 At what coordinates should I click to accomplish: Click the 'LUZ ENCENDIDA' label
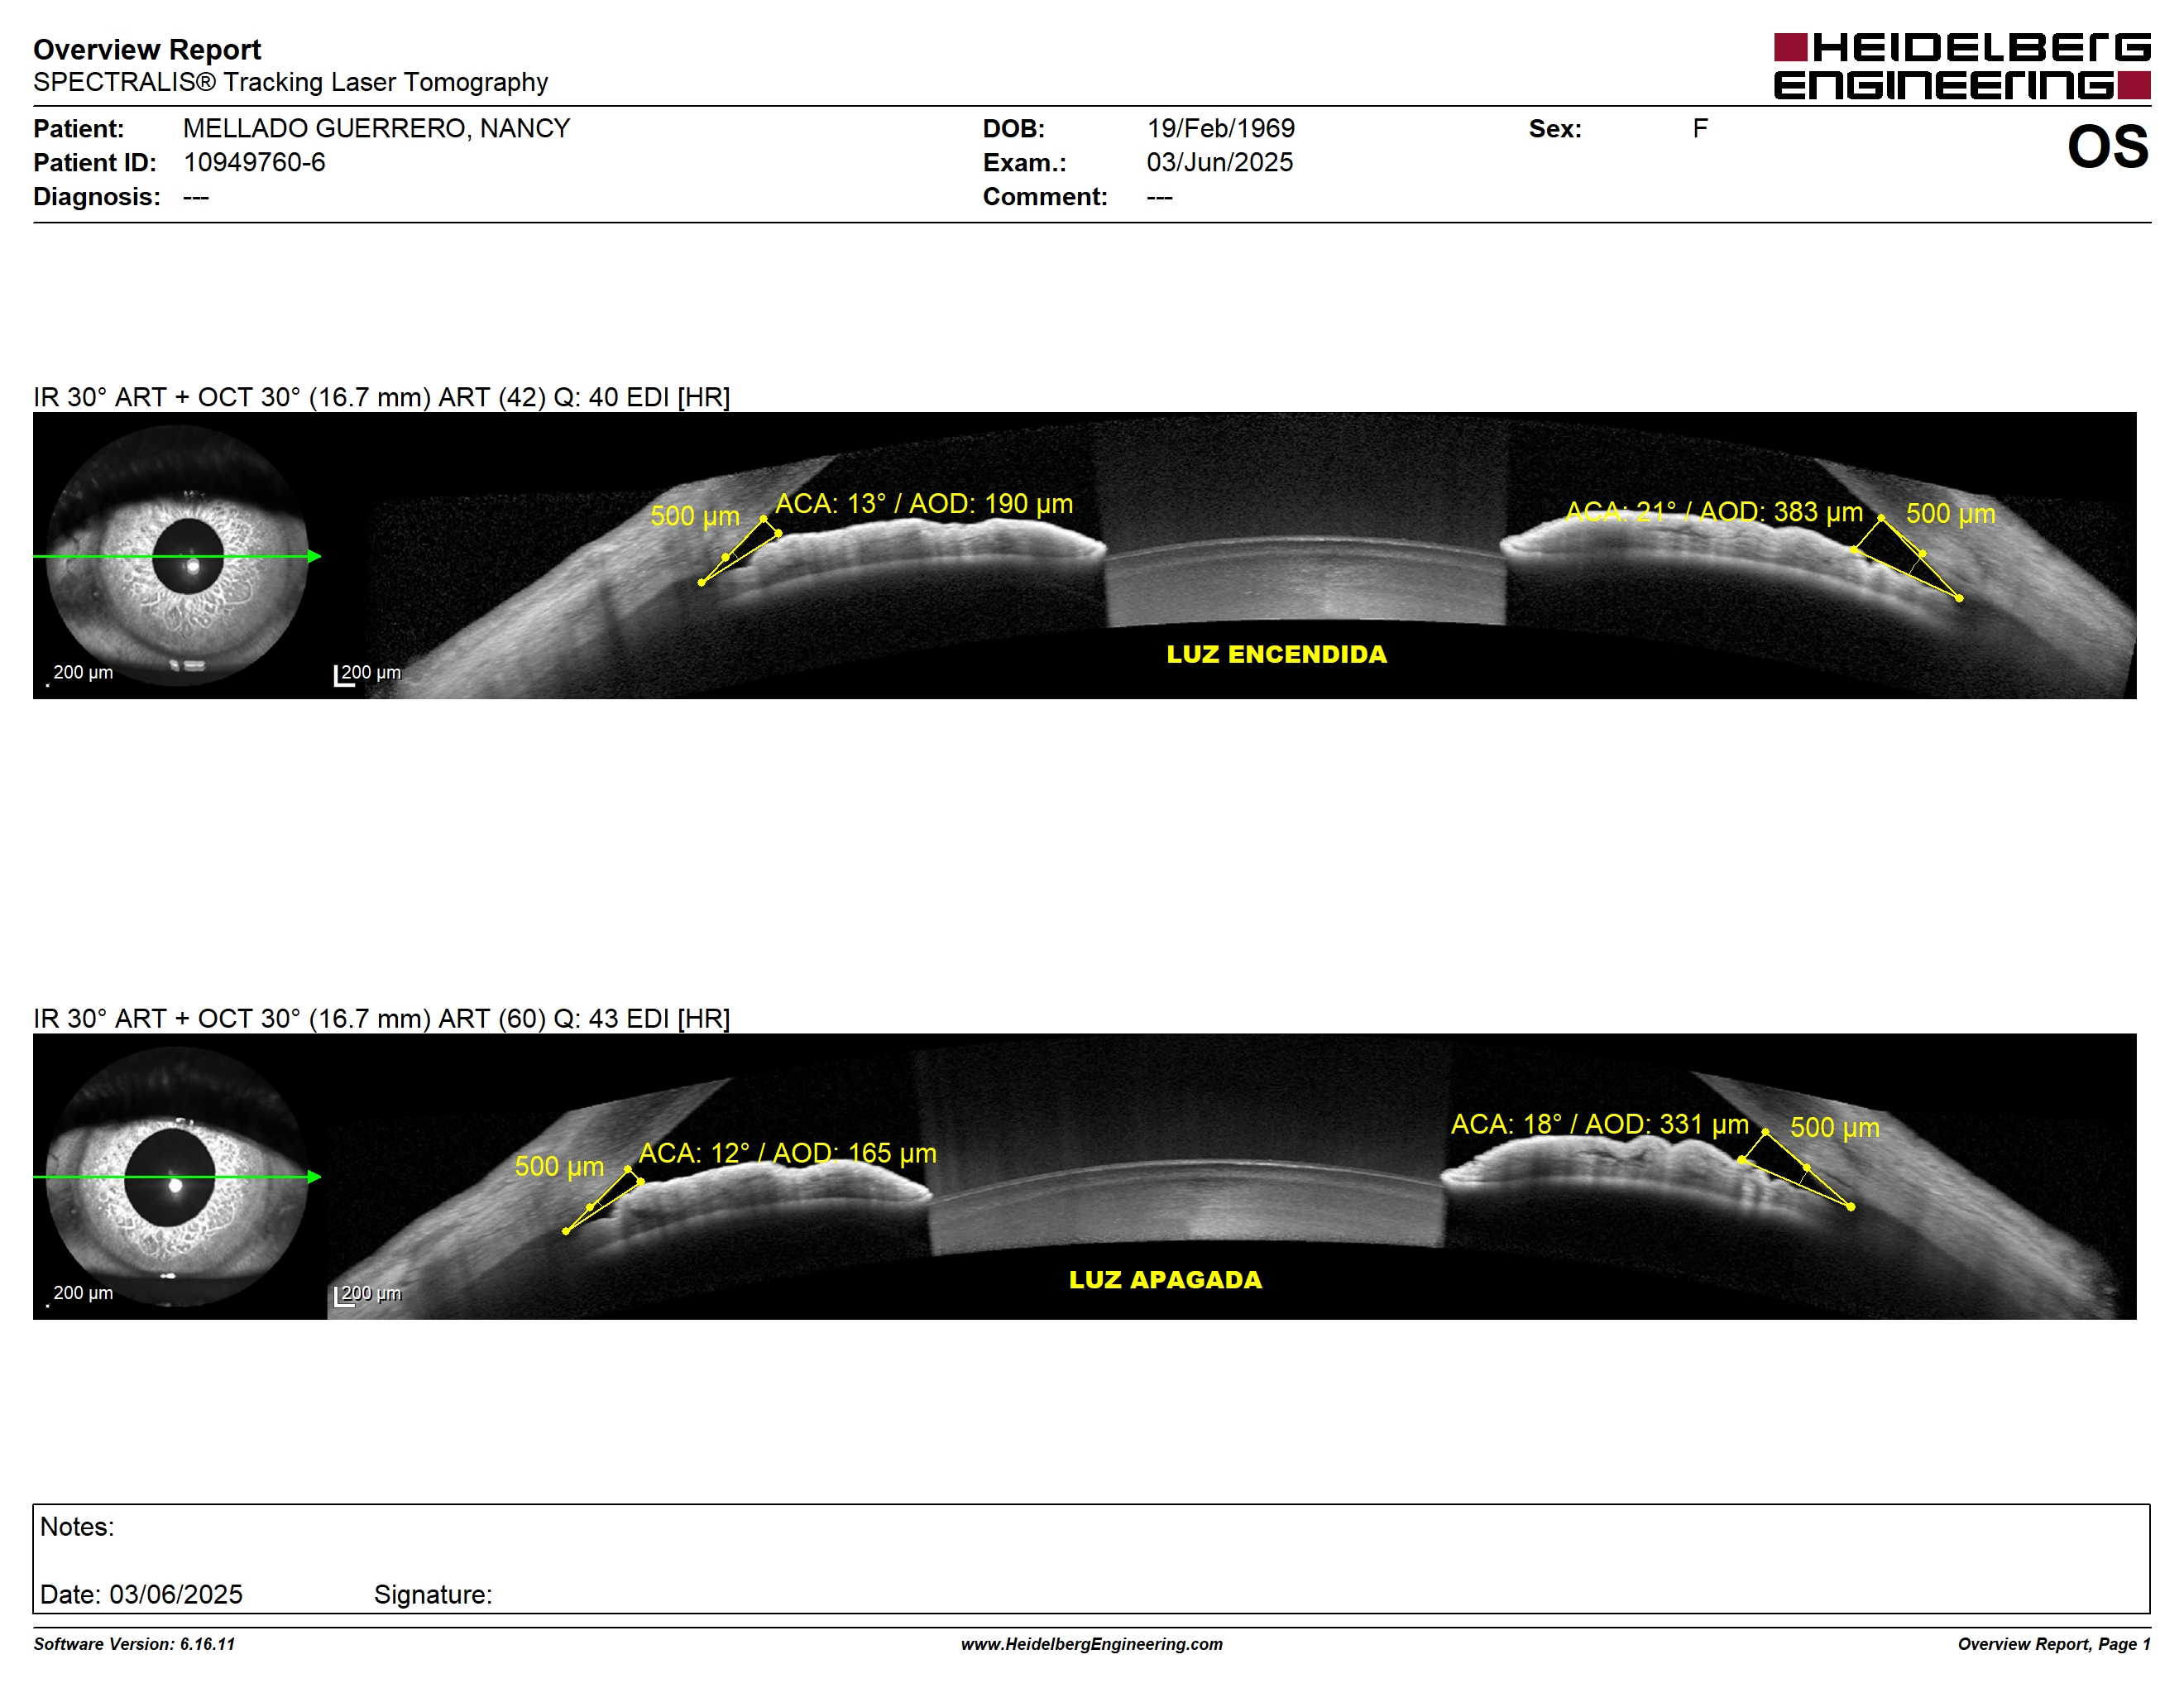coord(1276,654)
